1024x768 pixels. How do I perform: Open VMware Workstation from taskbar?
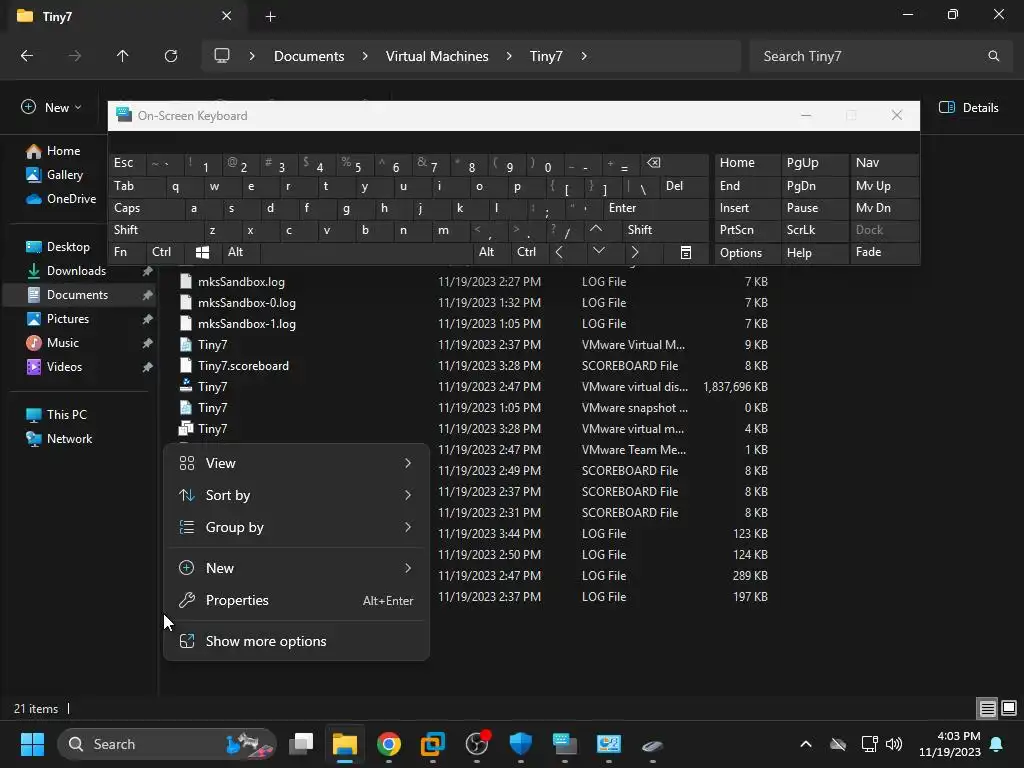[x=432, y=744]
